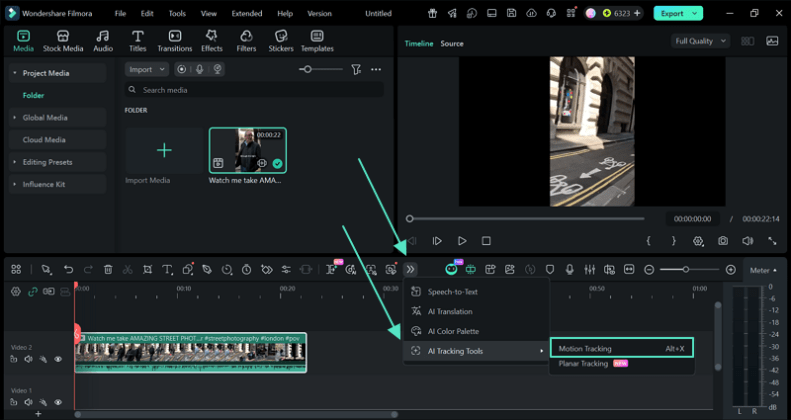The height and width of the screenshot is (420, 791).
Task: Open the Audio tab
Action: (x=103, y=41)
